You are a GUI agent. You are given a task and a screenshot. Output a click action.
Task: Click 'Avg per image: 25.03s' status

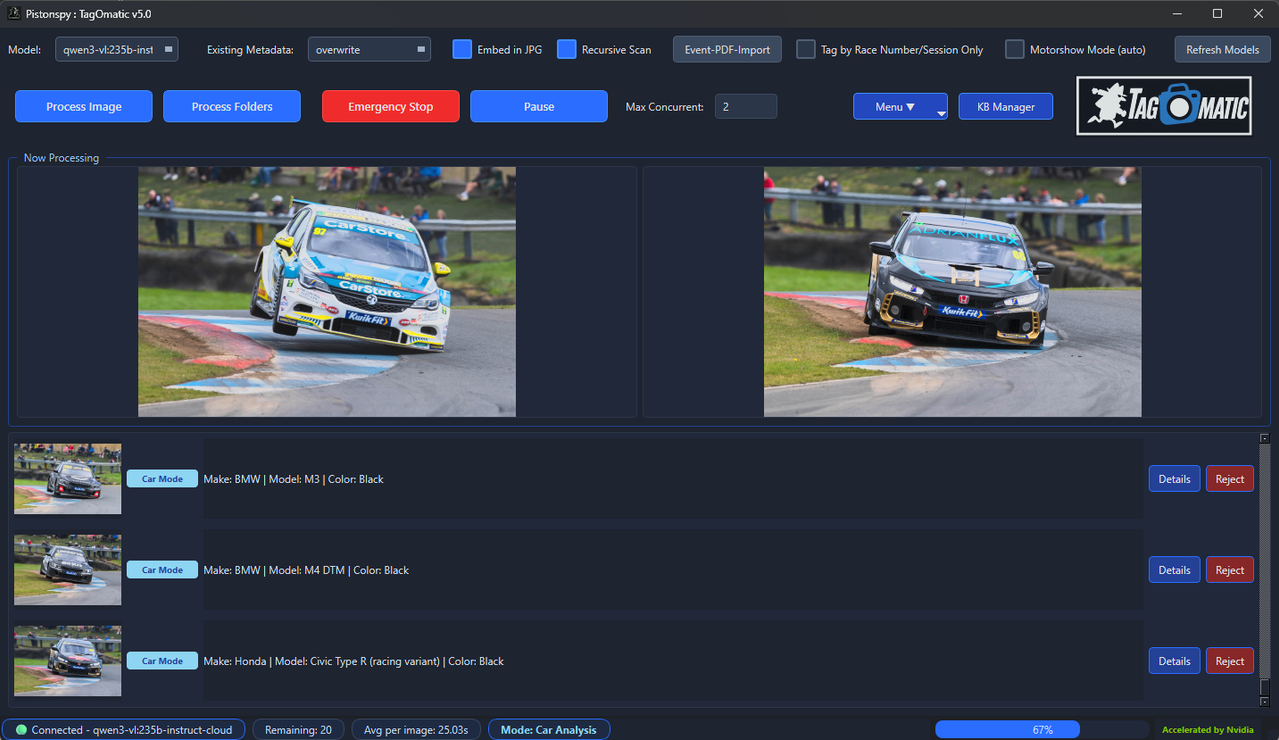click(416, 730)
